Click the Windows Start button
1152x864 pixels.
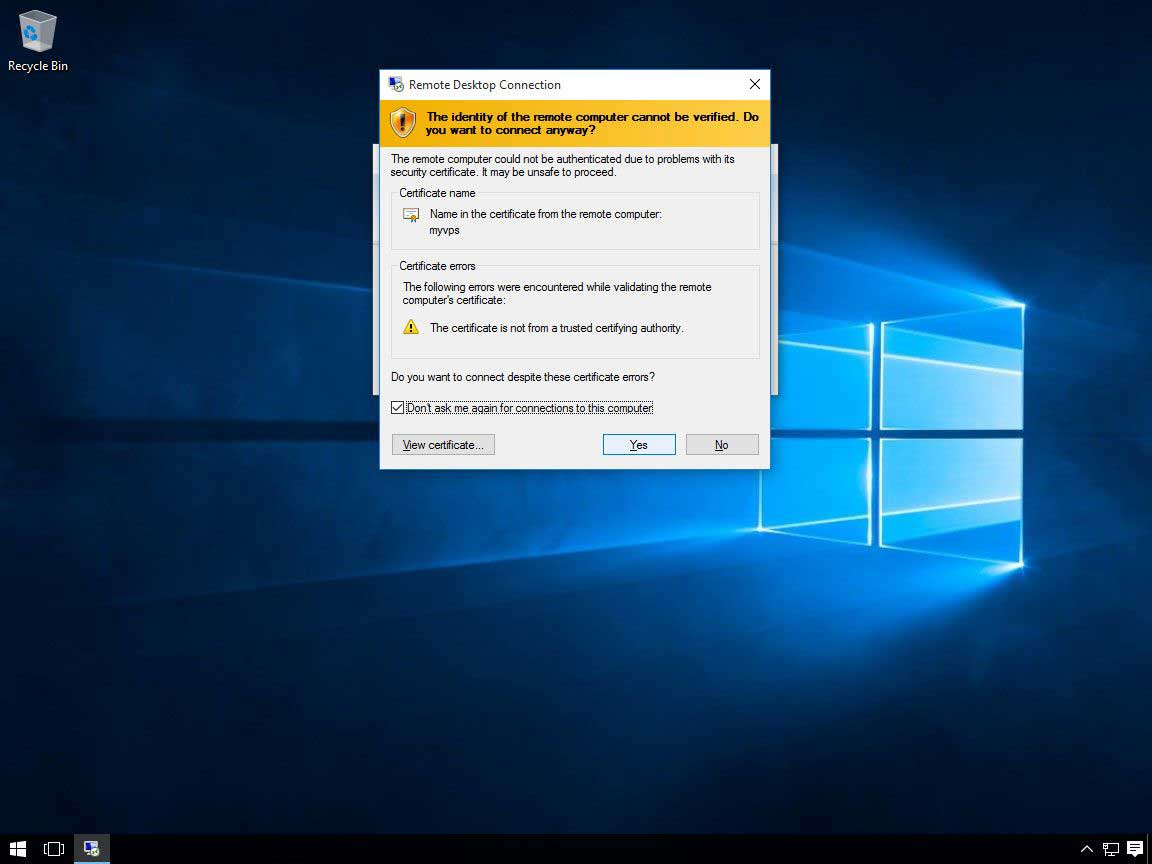point(18,849)
